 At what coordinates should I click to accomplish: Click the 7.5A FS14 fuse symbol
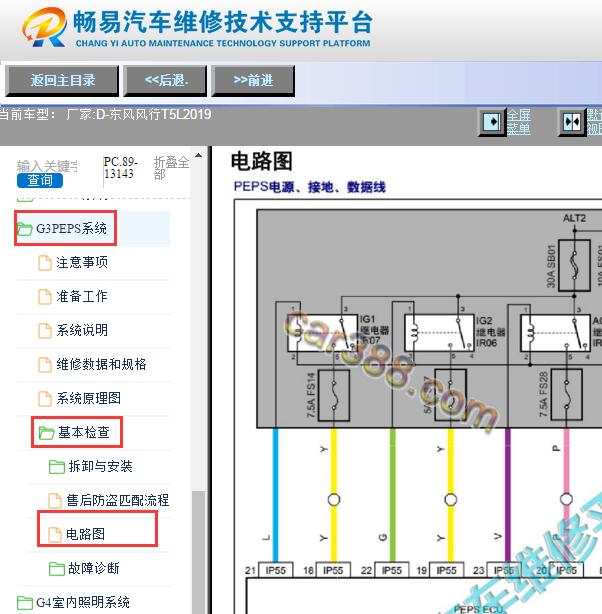[x=334, y=395]
